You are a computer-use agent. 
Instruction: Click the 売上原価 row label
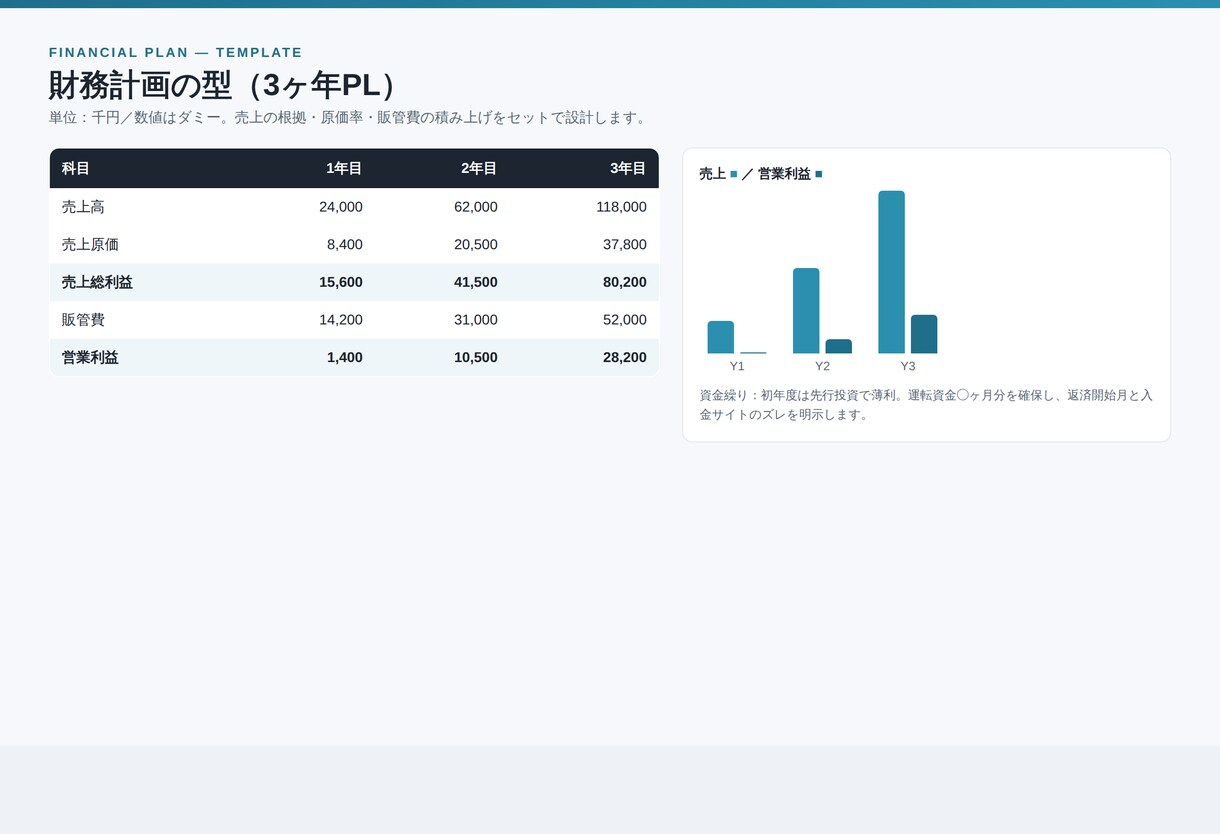pos(90,244)
